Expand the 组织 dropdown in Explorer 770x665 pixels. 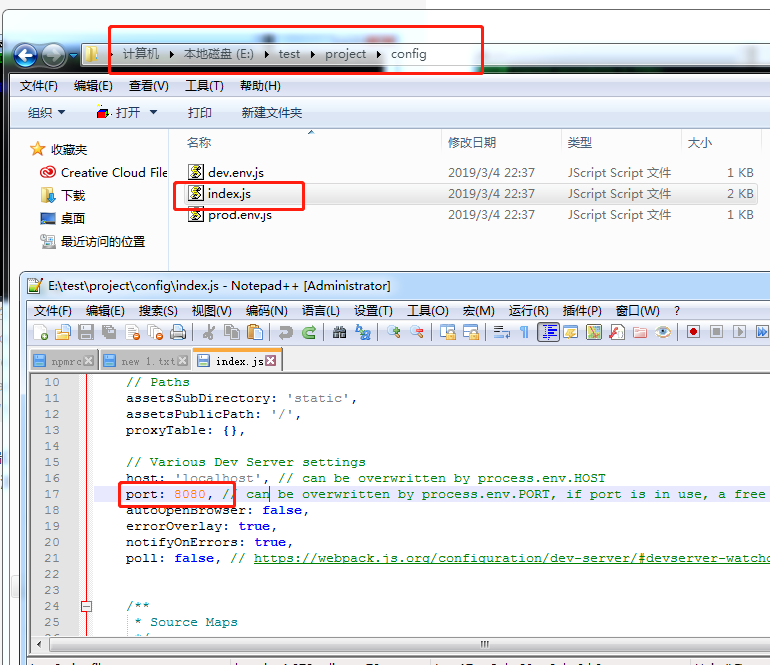(x=47, y=112)
